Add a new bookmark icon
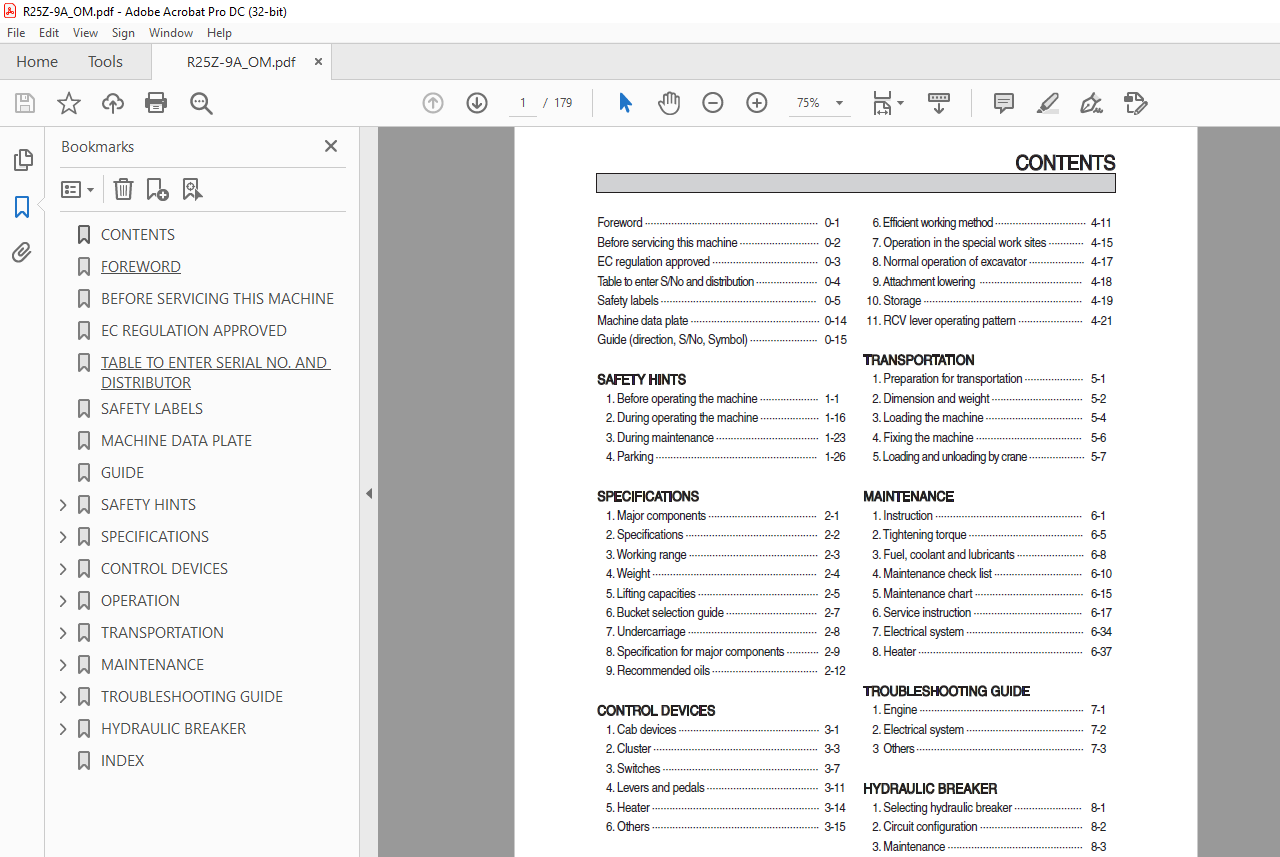The width and height of the screenshot is (1280, 857). [x=157, y=189]
